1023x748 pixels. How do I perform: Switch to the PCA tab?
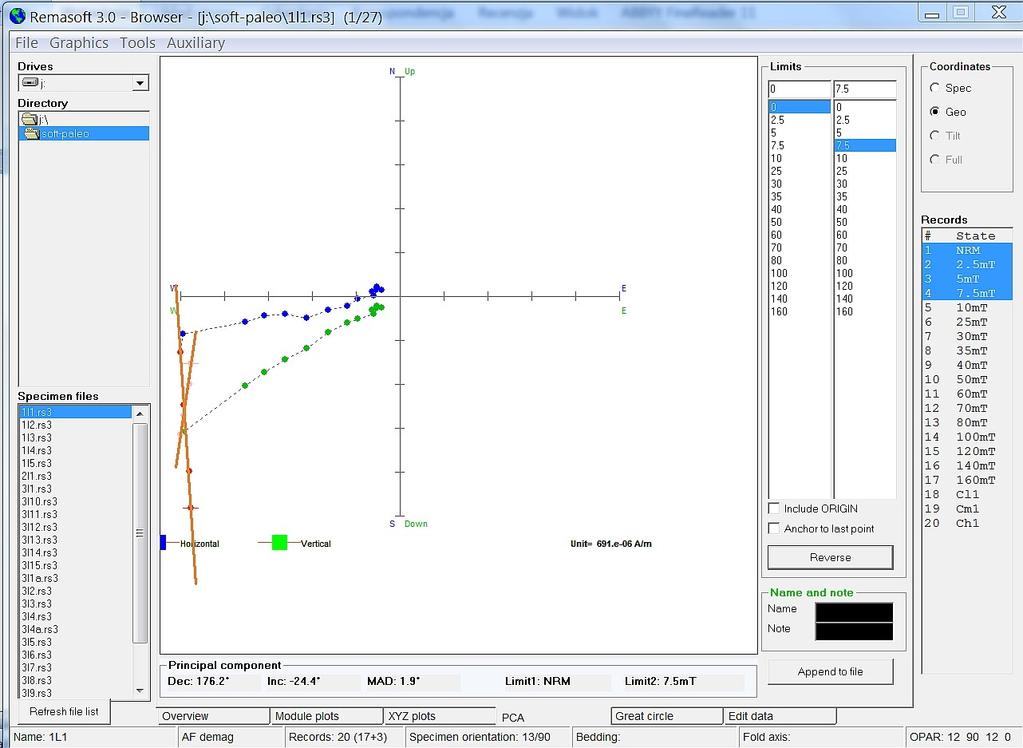click(x=513, y=717)
